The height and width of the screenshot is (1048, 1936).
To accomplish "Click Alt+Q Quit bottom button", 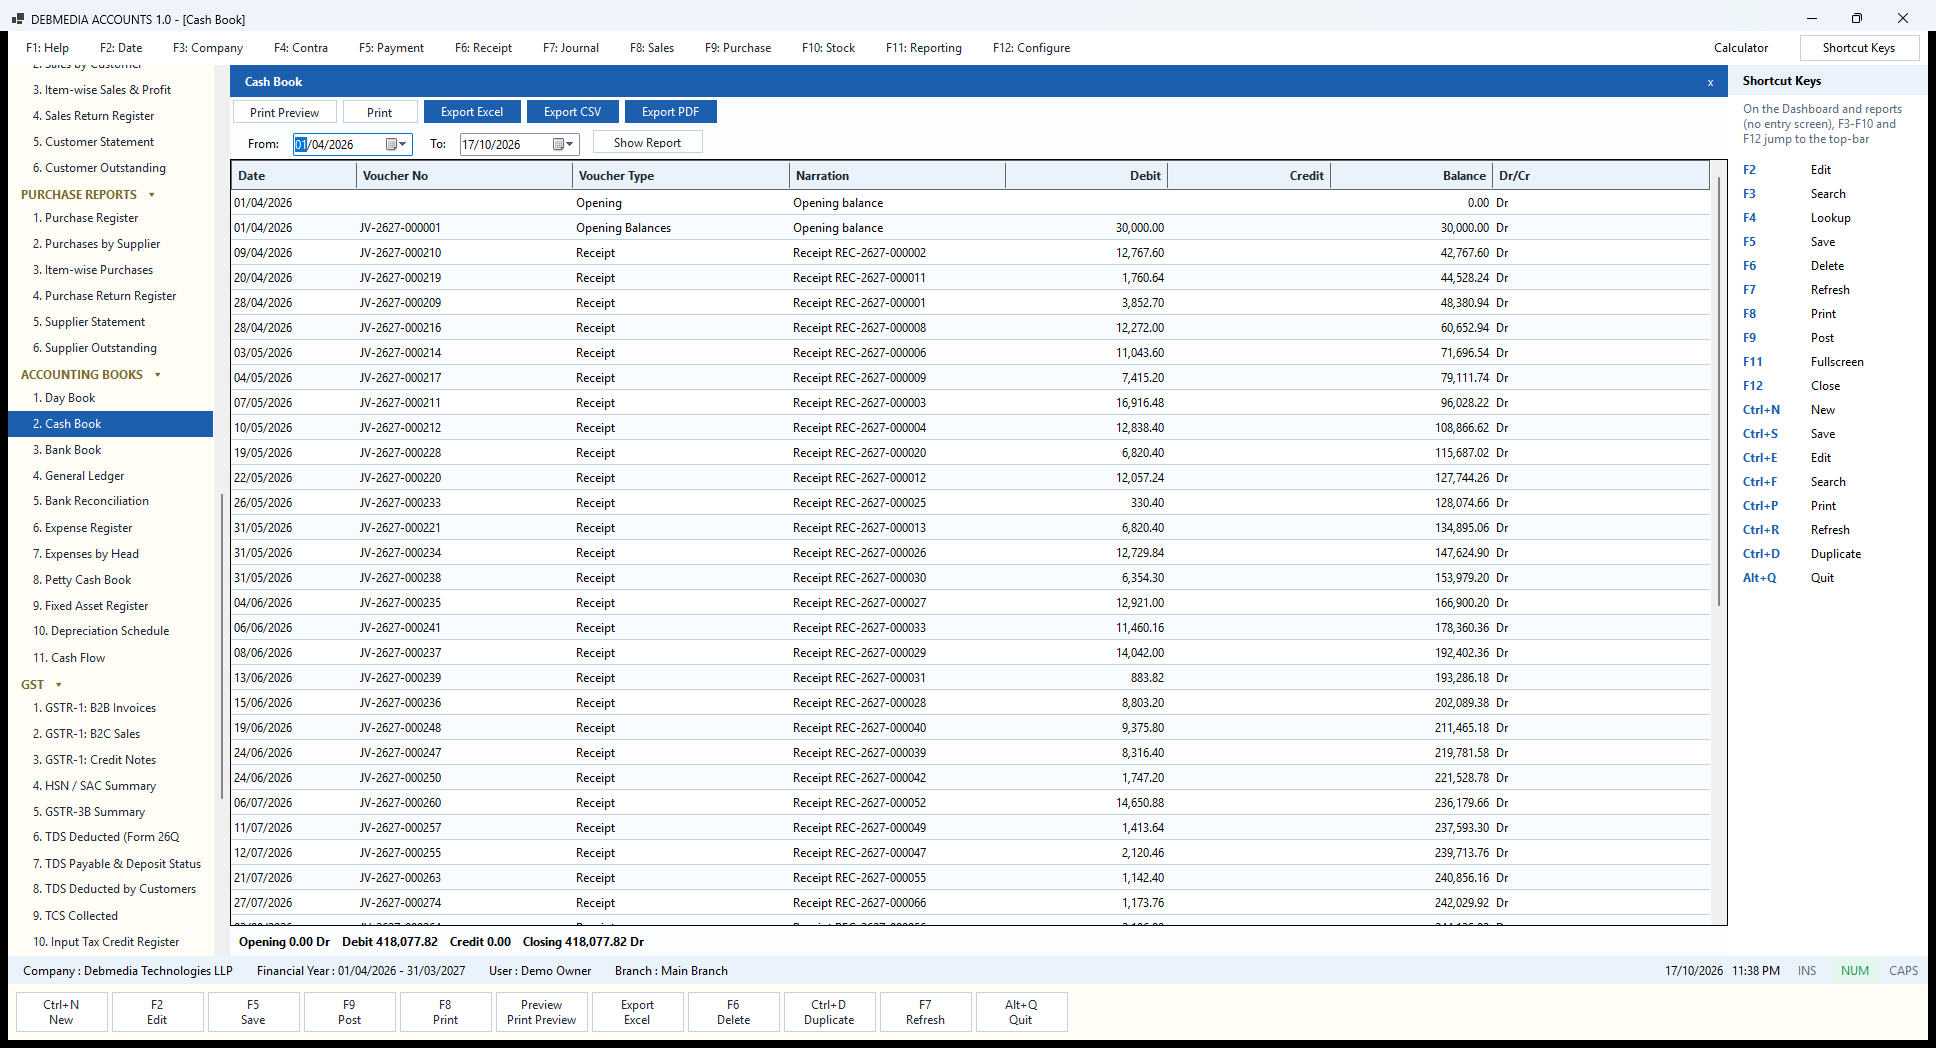I will (1021, 1012).
